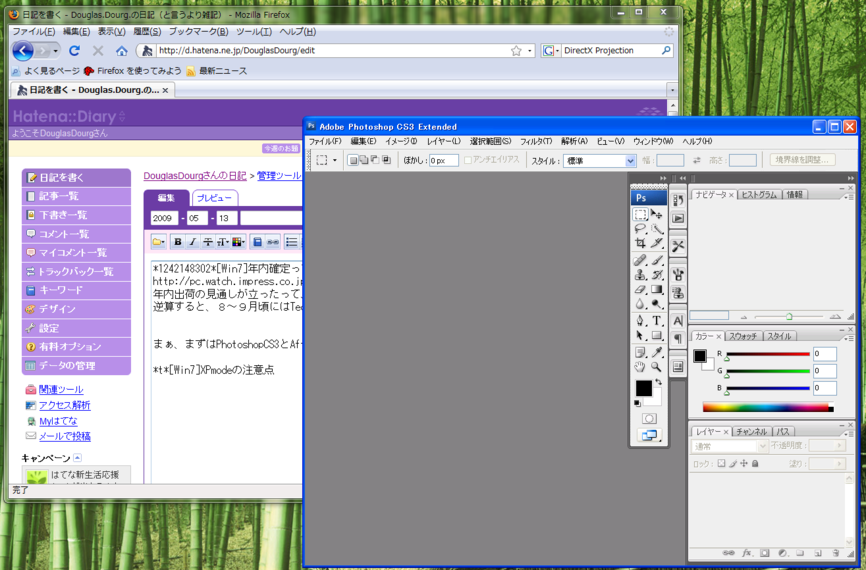Open Firefox Bookmarks menu

point(198,31)
